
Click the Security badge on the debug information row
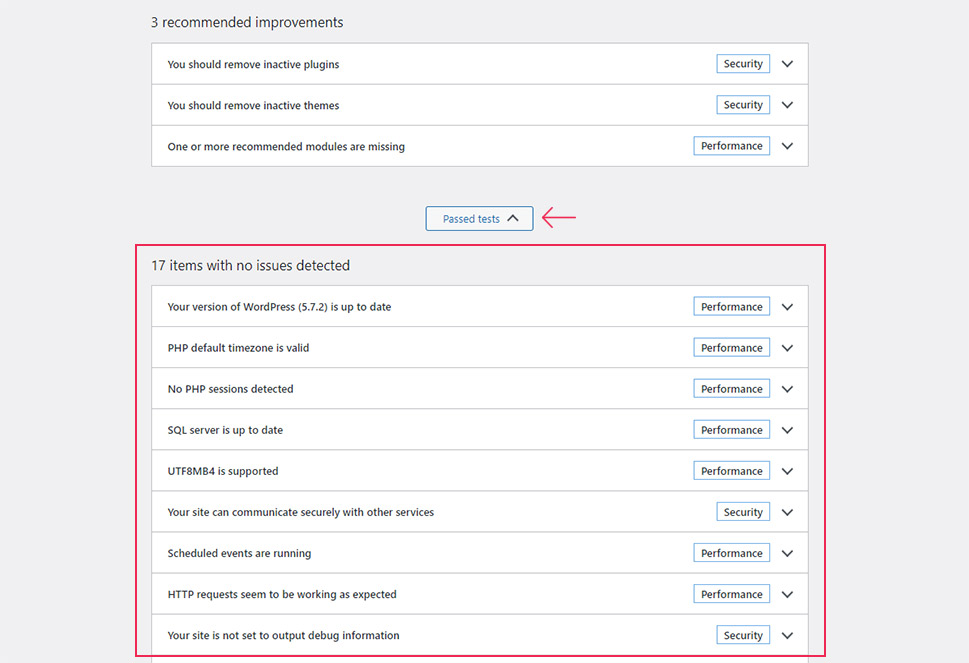click(743, 635)
